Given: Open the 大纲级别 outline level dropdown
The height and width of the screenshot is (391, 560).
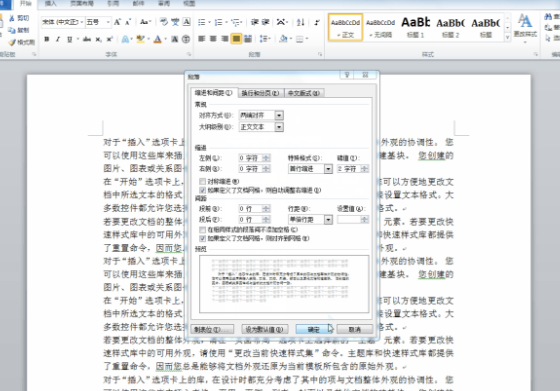Looking at the screenshot, I should [279, 127].
